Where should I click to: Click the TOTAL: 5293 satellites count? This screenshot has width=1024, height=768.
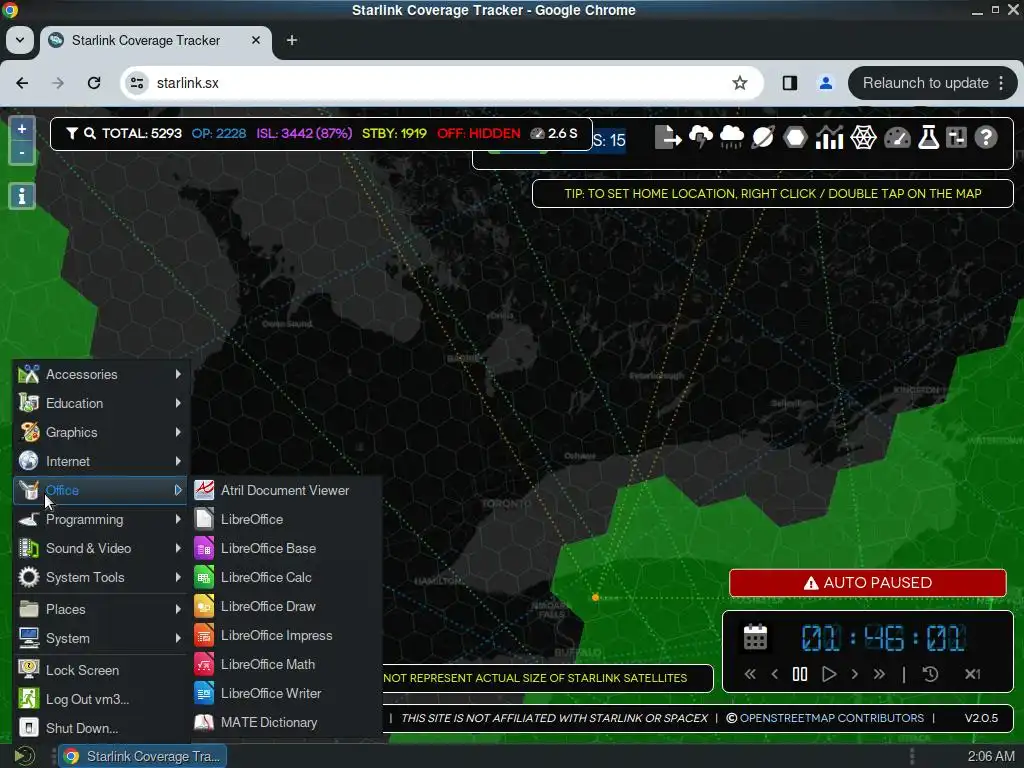(142, 133)
